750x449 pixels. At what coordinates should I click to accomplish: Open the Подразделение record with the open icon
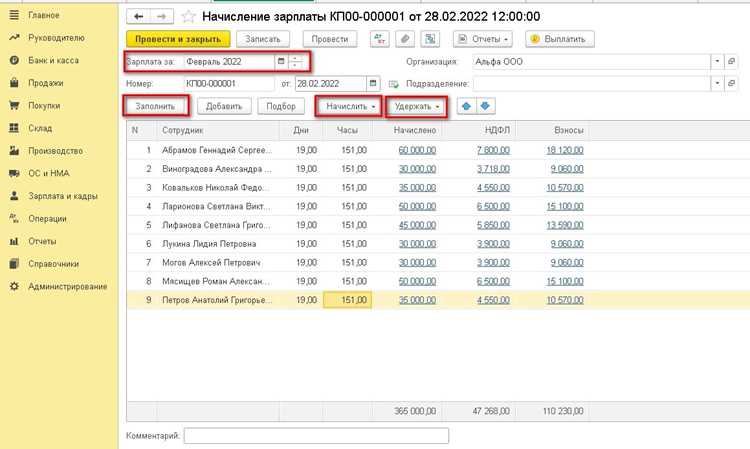tap(731, 84)
